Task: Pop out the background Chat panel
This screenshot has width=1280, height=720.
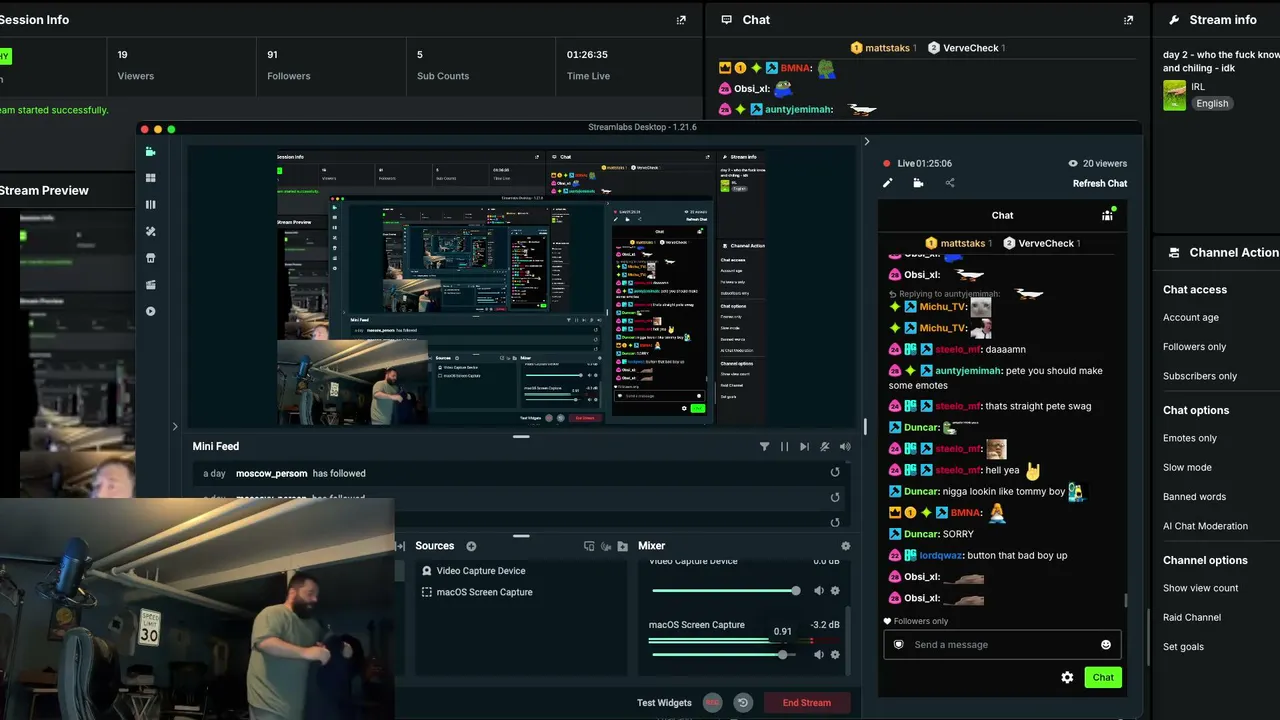Action: pos(1129,20)
